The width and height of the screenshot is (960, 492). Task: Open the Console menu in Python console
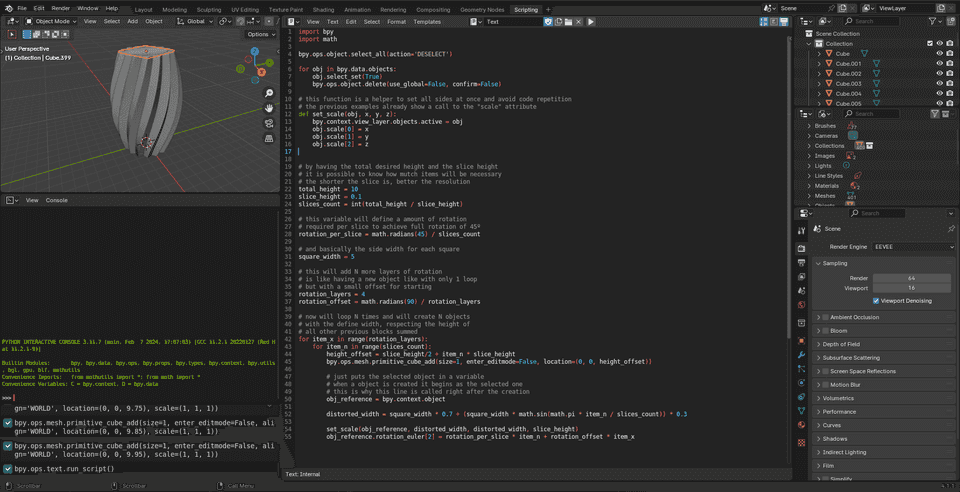click(57, 200)
